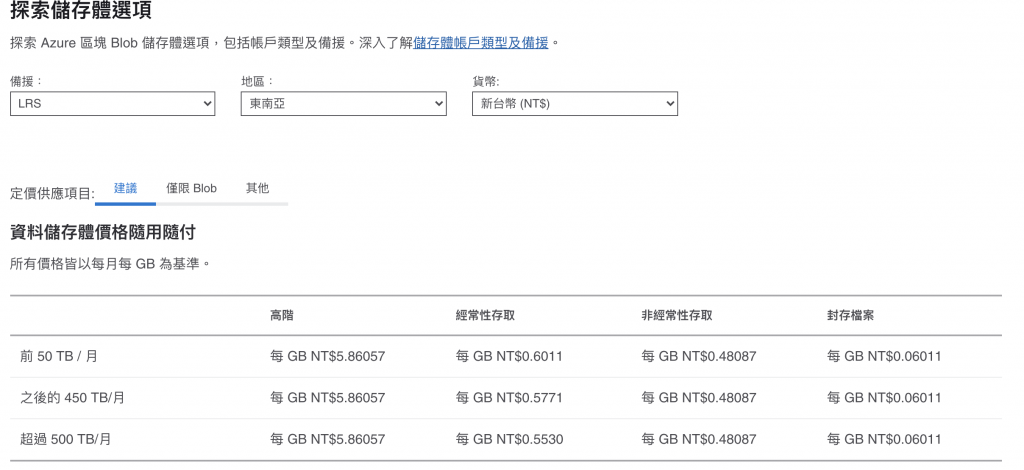
Task: Switch to the 僅限 Blob tab
Action: coord(191,189)
